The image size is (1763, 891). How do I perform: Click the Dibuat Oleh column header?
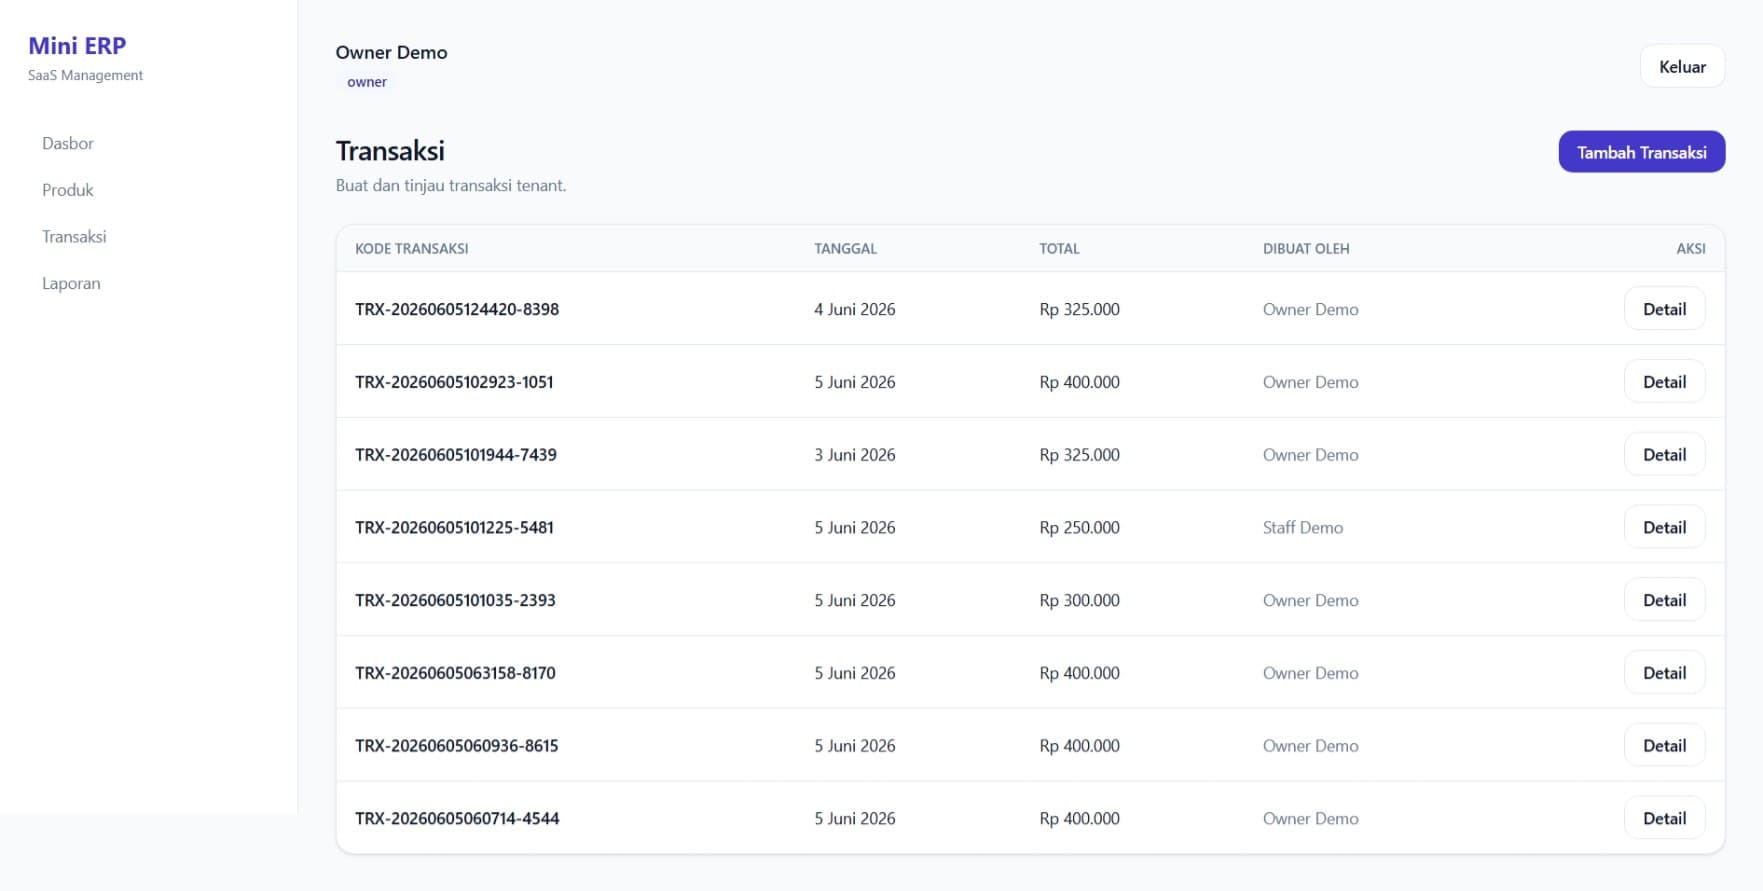1306,249
